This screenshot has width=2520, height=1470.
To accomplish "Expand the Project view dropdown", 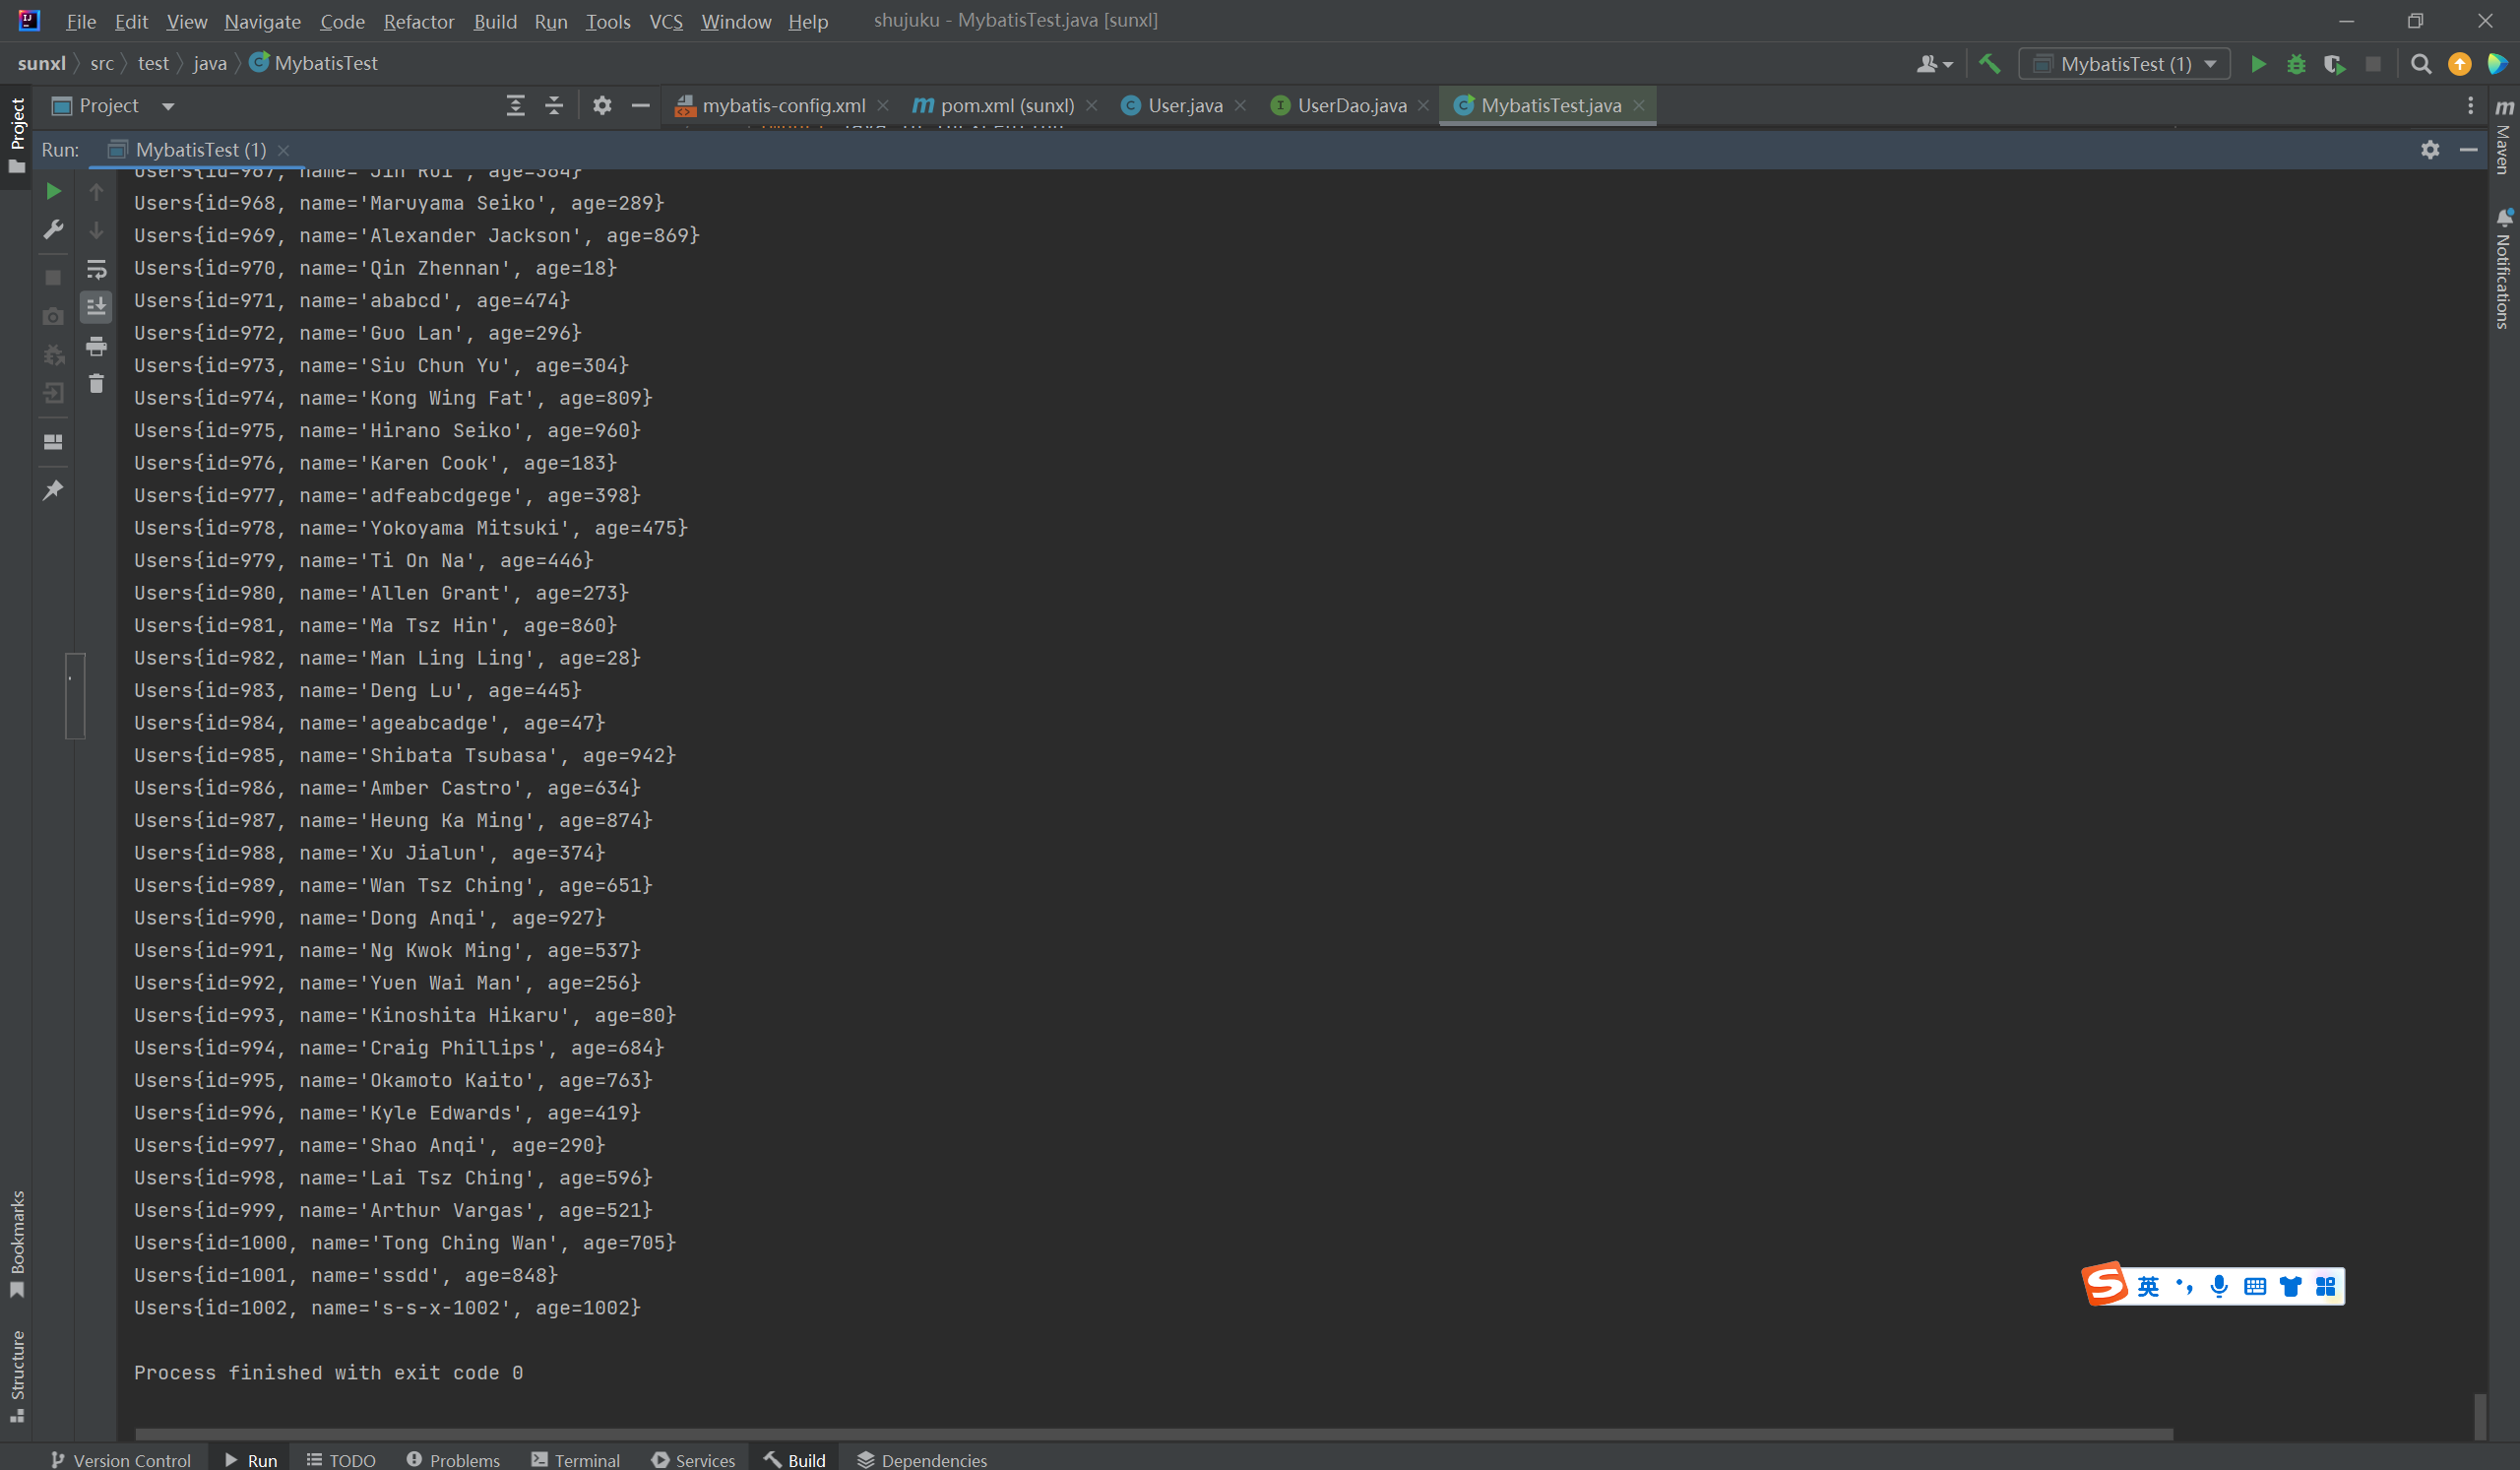I will click(x=168, y=106).
